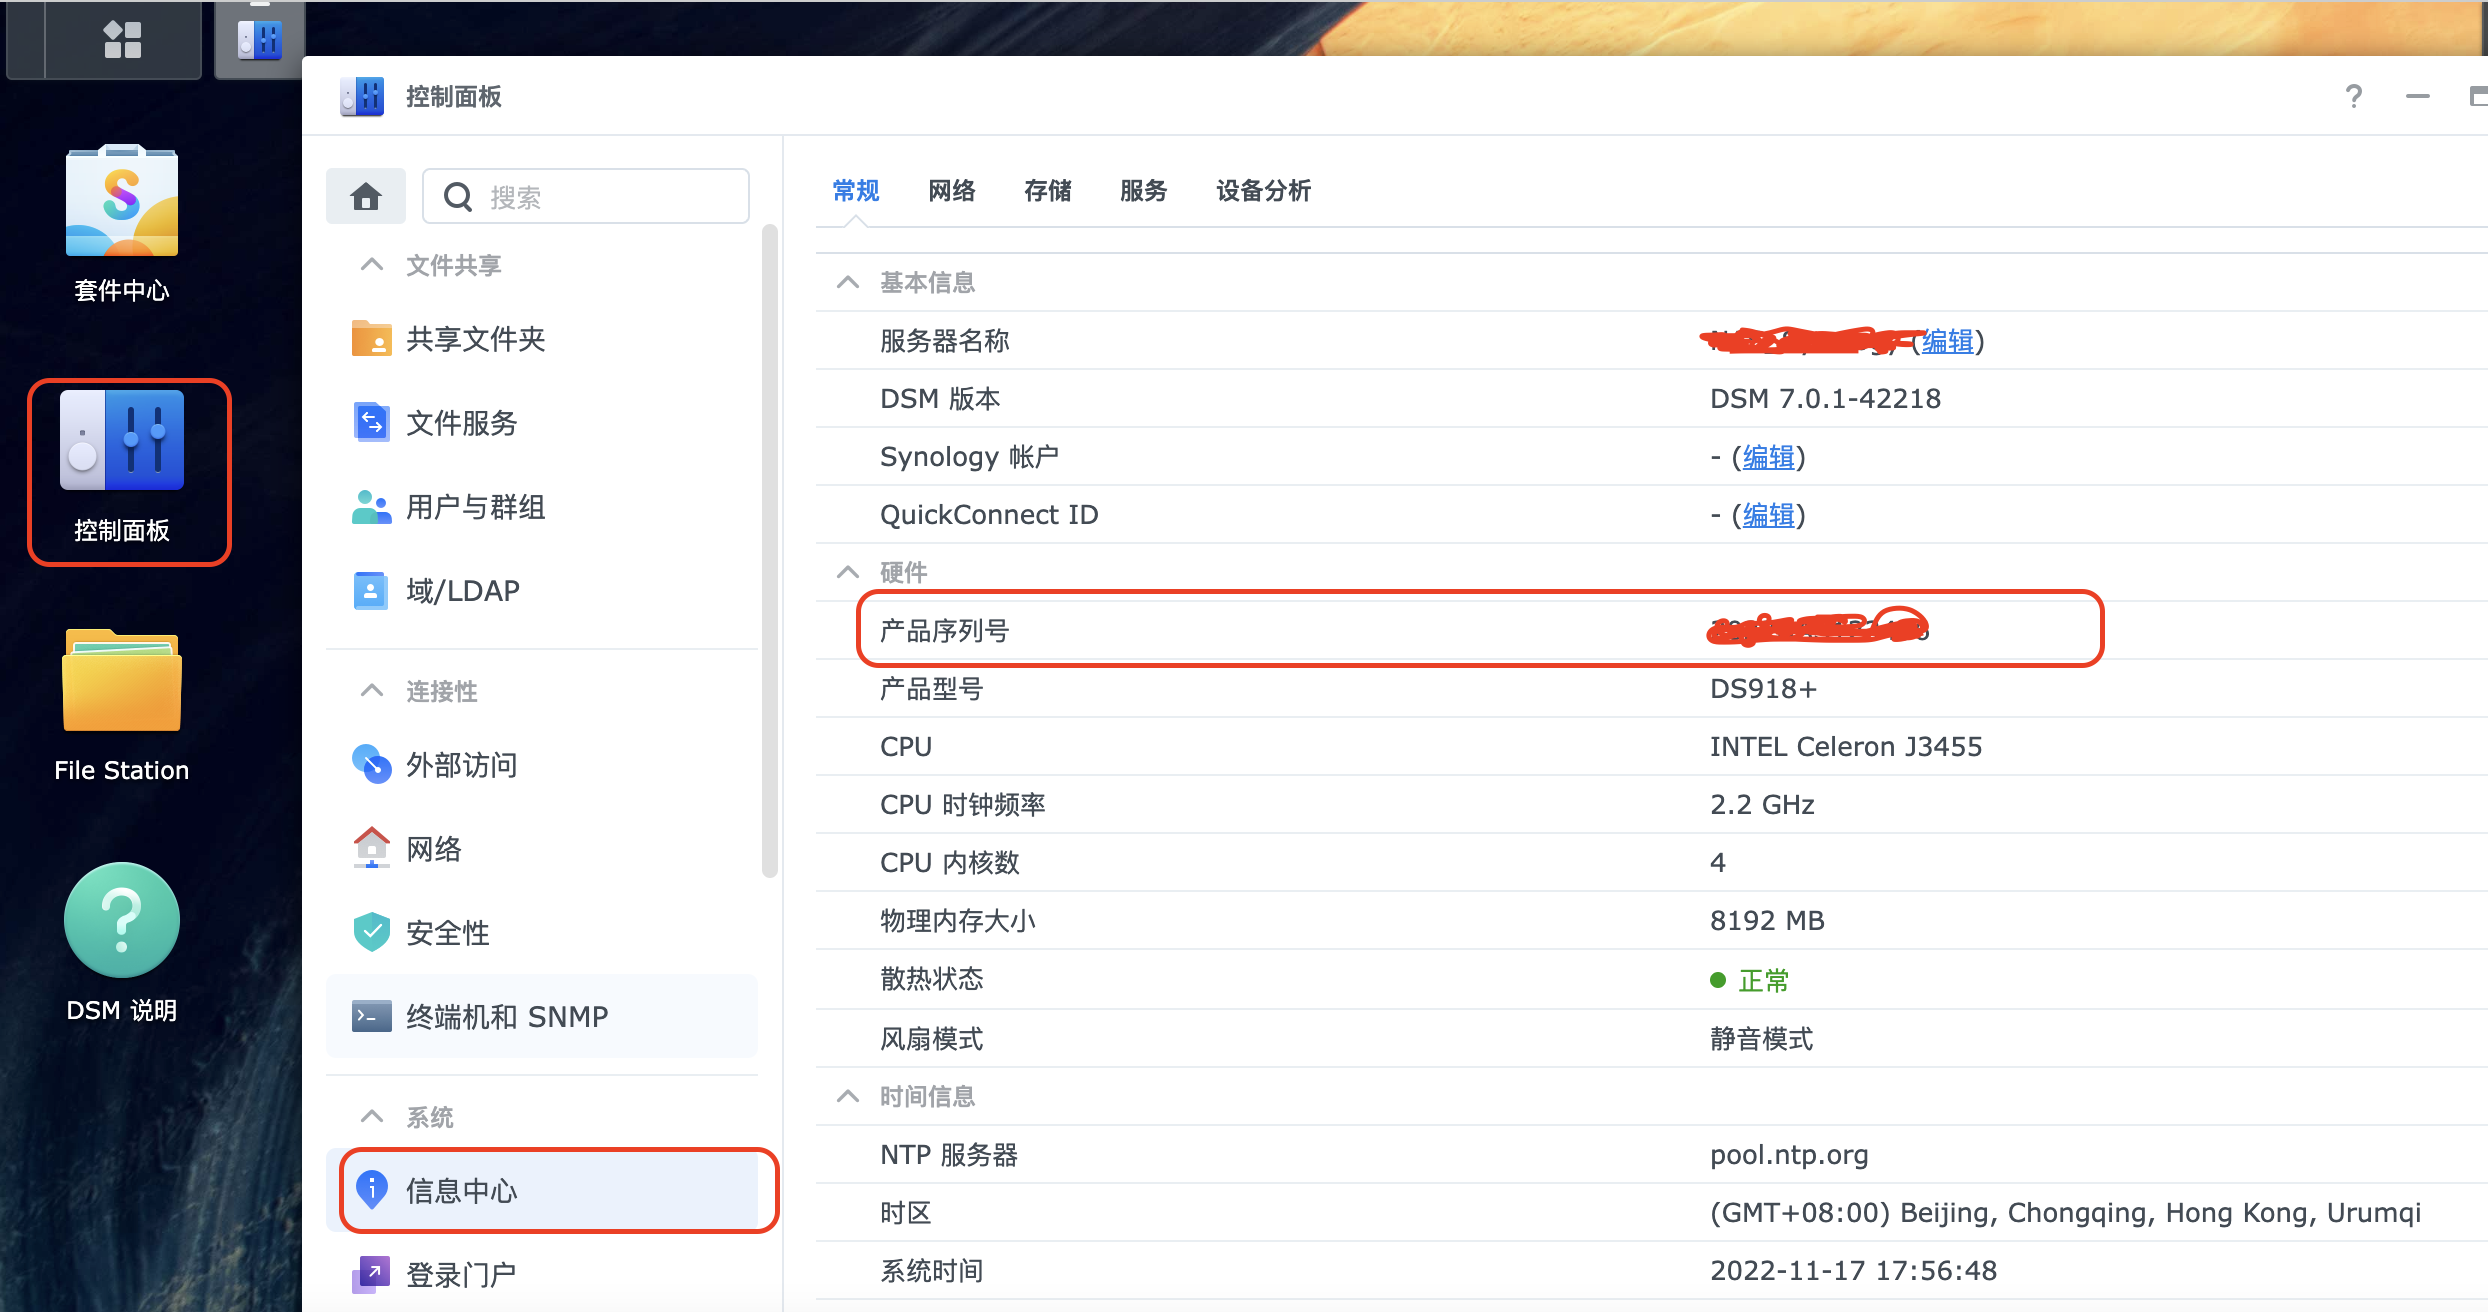
Task: Collapse the 连接性 sidebar section
Action: point(371,690)
